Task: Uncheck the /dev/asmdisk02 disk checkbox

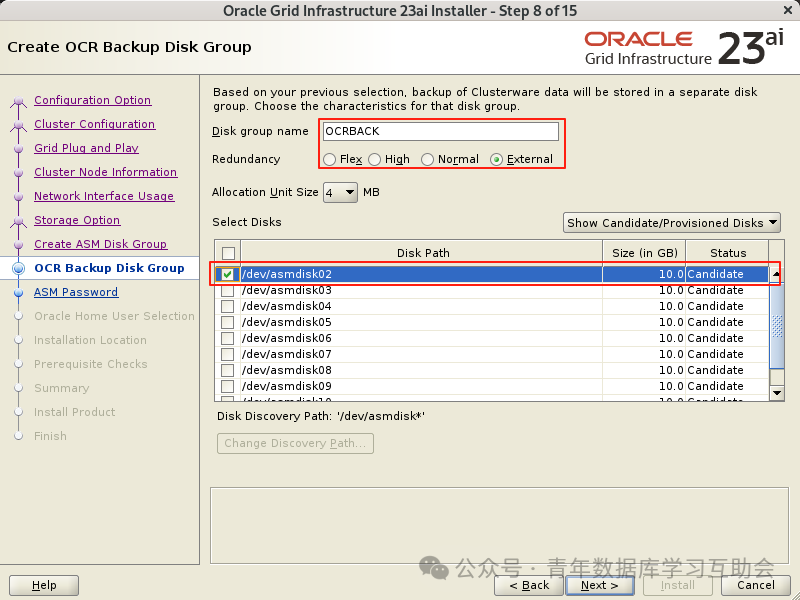Action: pos(228,274)
